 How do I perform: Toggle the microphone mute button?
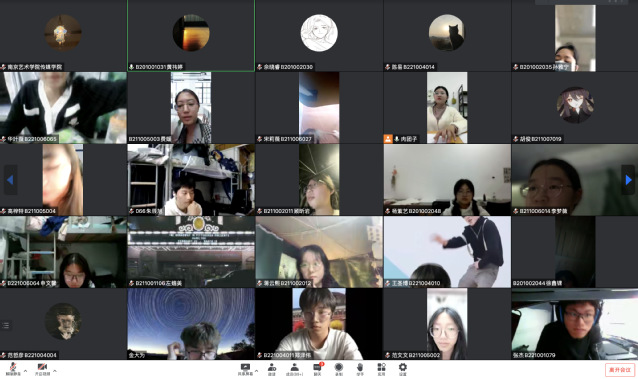point(13,369)
